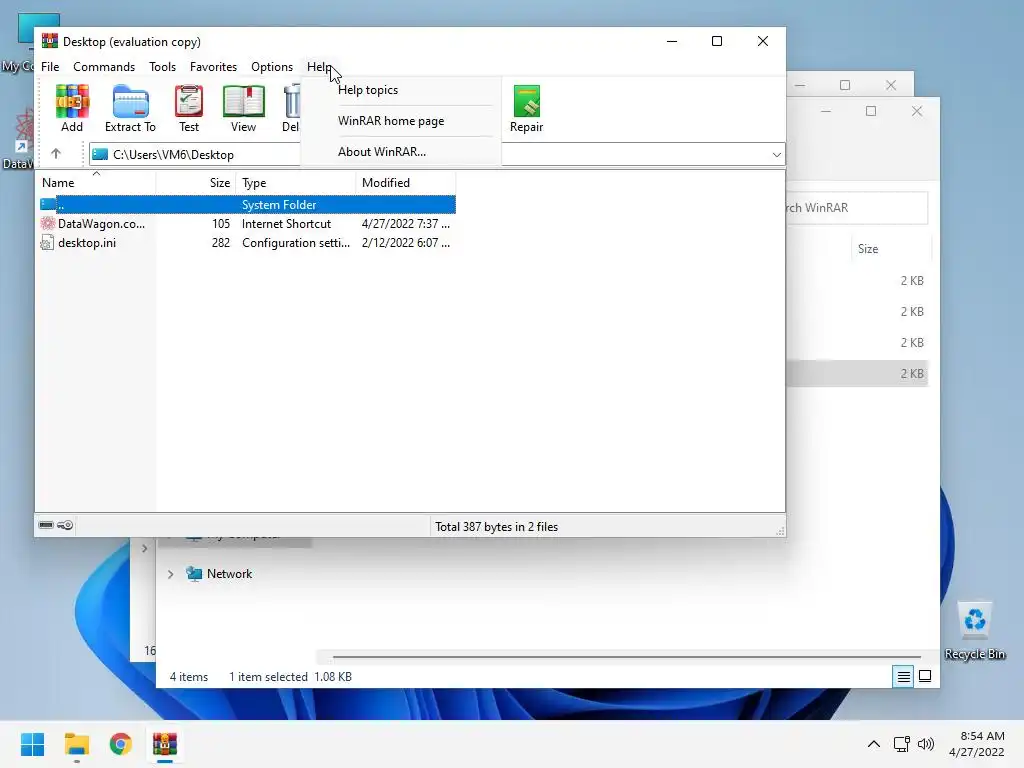The image size is (1024, 768).
Task: Click the Internet Shortcut type cell
Action: pyautogui.click(x=286, y=223)
